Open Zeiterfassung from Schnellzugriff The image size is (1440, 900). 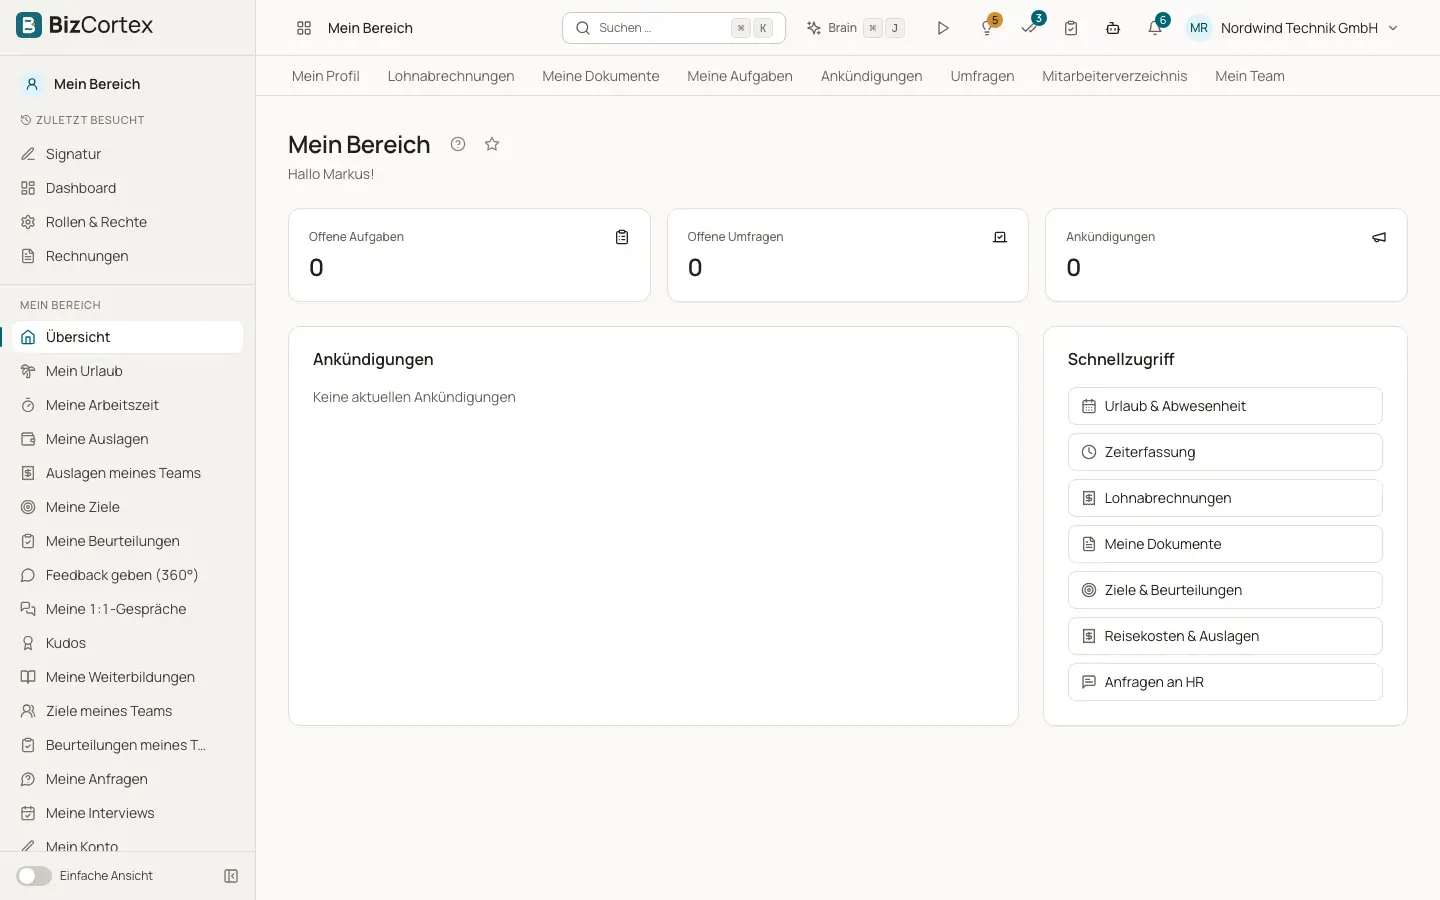(1225, 452)
